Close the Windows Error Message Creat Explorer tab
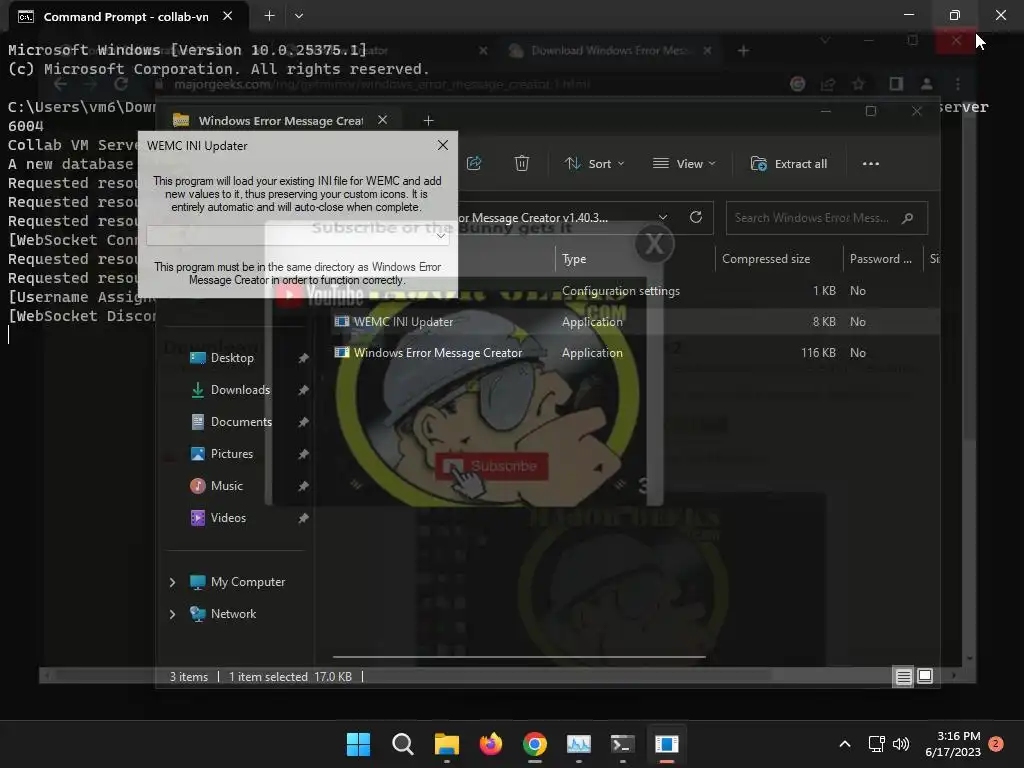This screenshot has height=768, width=1024. coord(383,120)
